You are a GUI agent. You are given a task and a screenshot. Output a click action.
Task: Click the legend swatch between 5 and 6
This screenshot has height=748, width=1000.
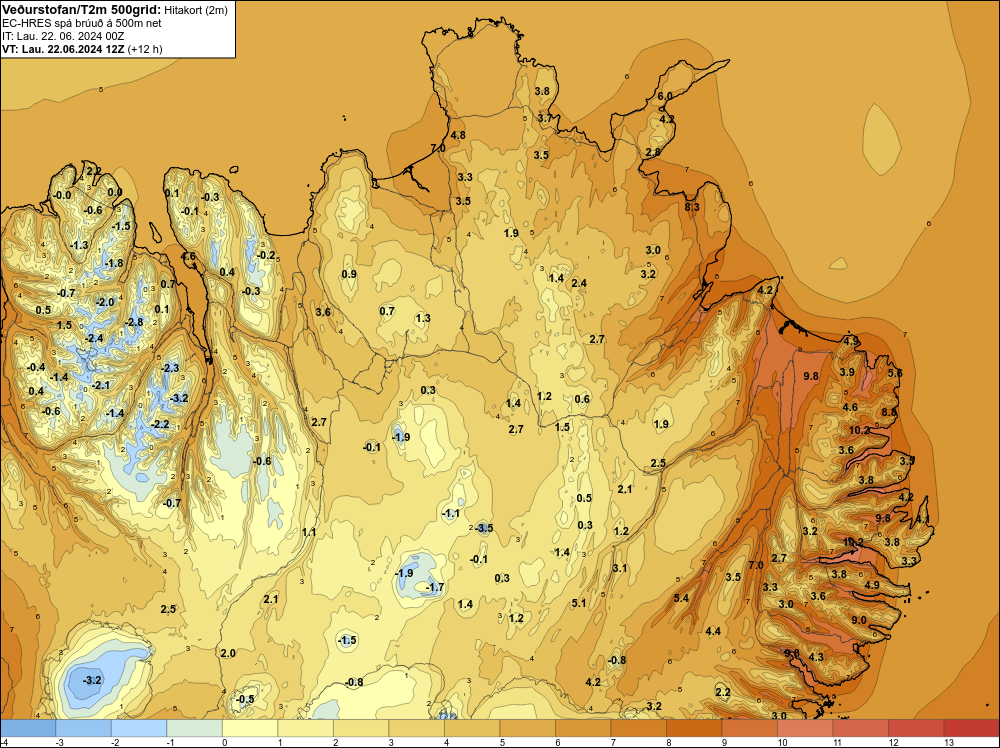[527, 728]
